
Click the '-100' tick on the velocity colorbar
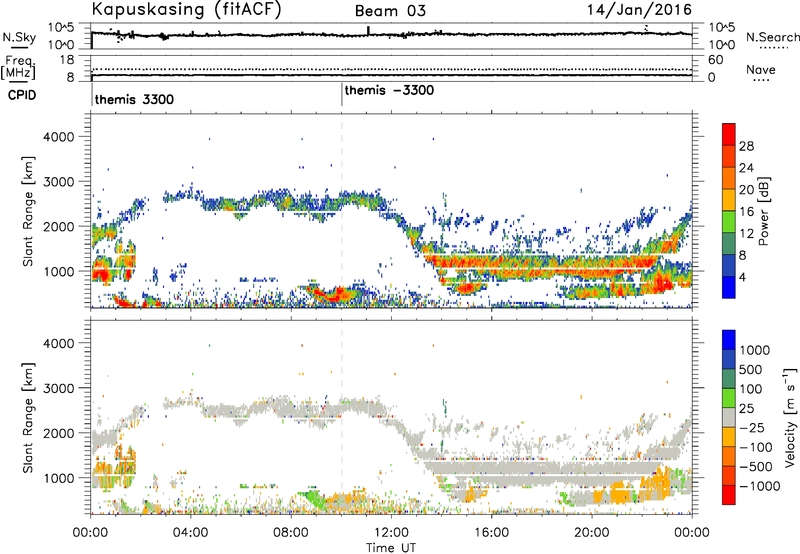(756, 447)
